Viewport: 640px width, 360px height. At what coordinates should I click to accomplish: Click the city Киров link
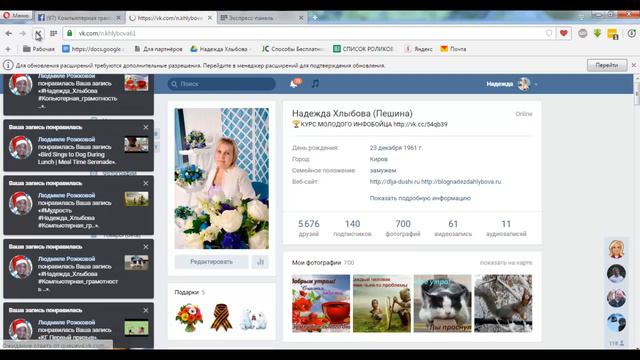pyautogui.click(x=378, y=159)
